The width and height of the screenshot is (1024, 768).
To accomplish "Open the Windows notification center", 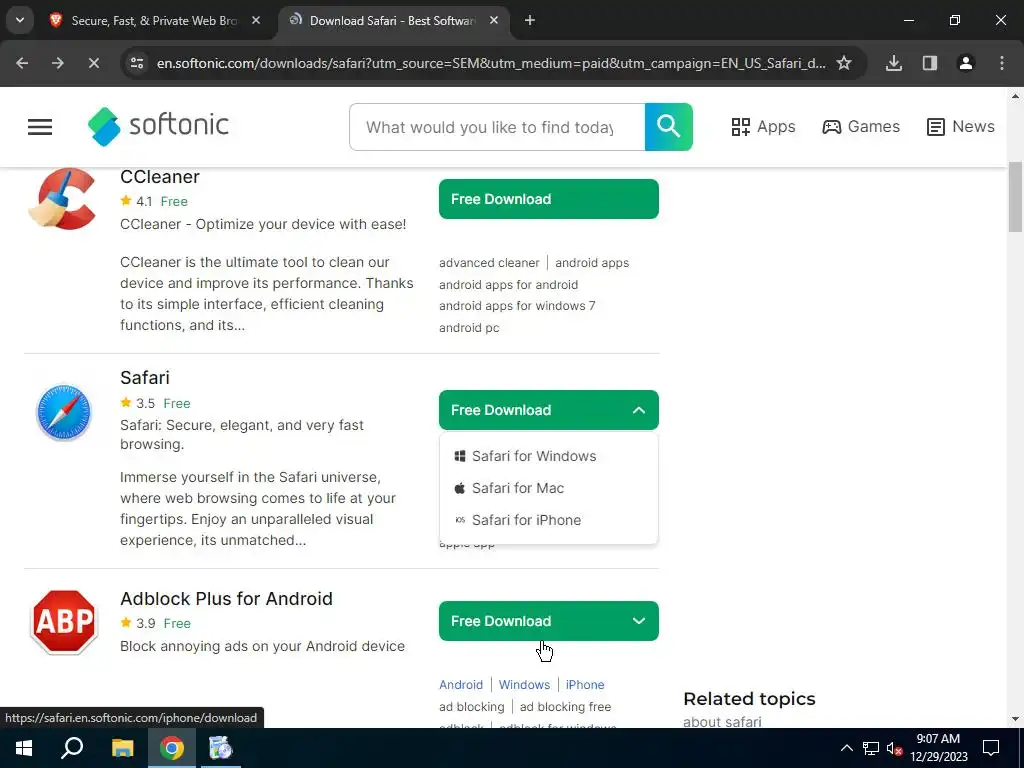I will [991, 748].
